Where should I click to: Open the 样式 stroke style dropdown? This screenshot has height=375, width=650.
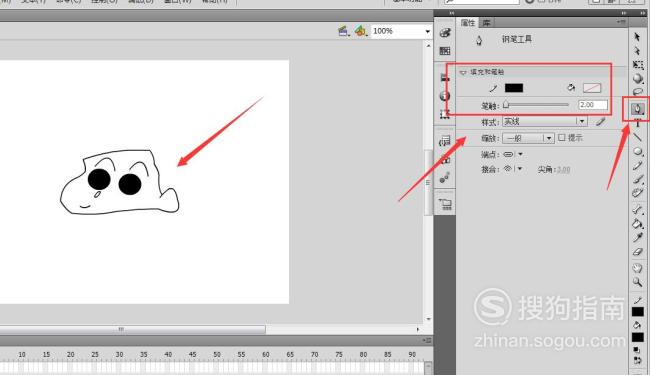tap(545, 121)
